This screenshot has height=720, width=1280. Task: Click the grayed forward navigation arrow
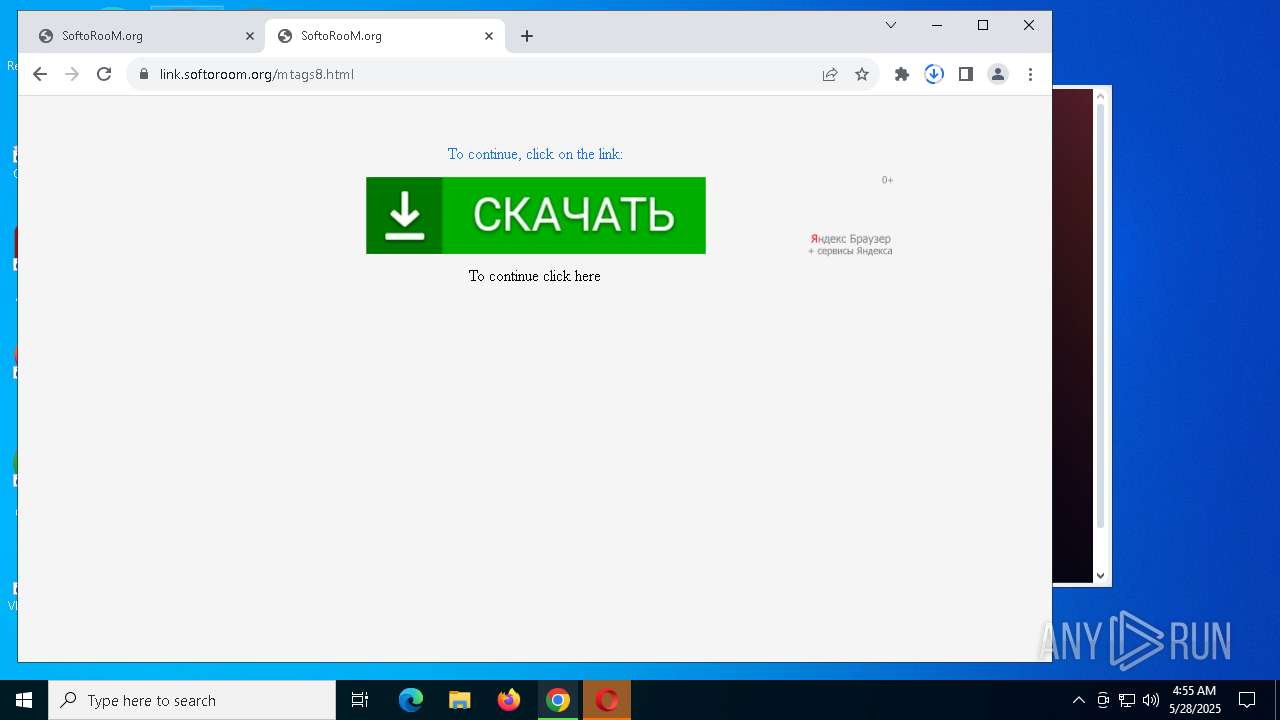[x=72, y=74]
